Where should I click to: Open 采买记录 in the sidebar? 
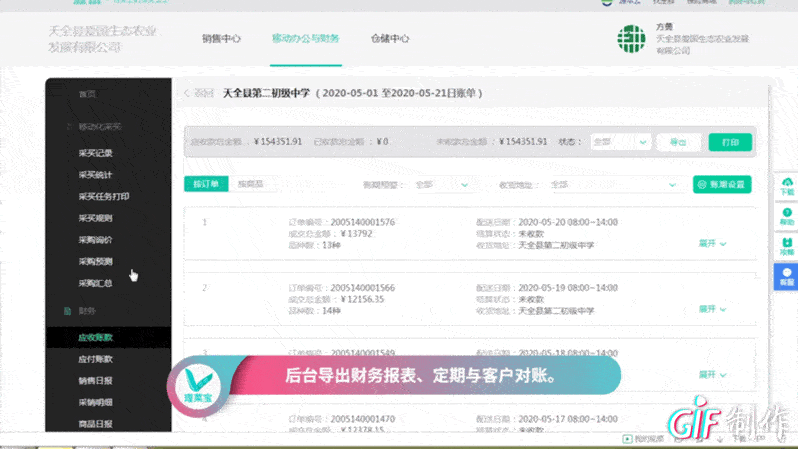pos(96,153)
